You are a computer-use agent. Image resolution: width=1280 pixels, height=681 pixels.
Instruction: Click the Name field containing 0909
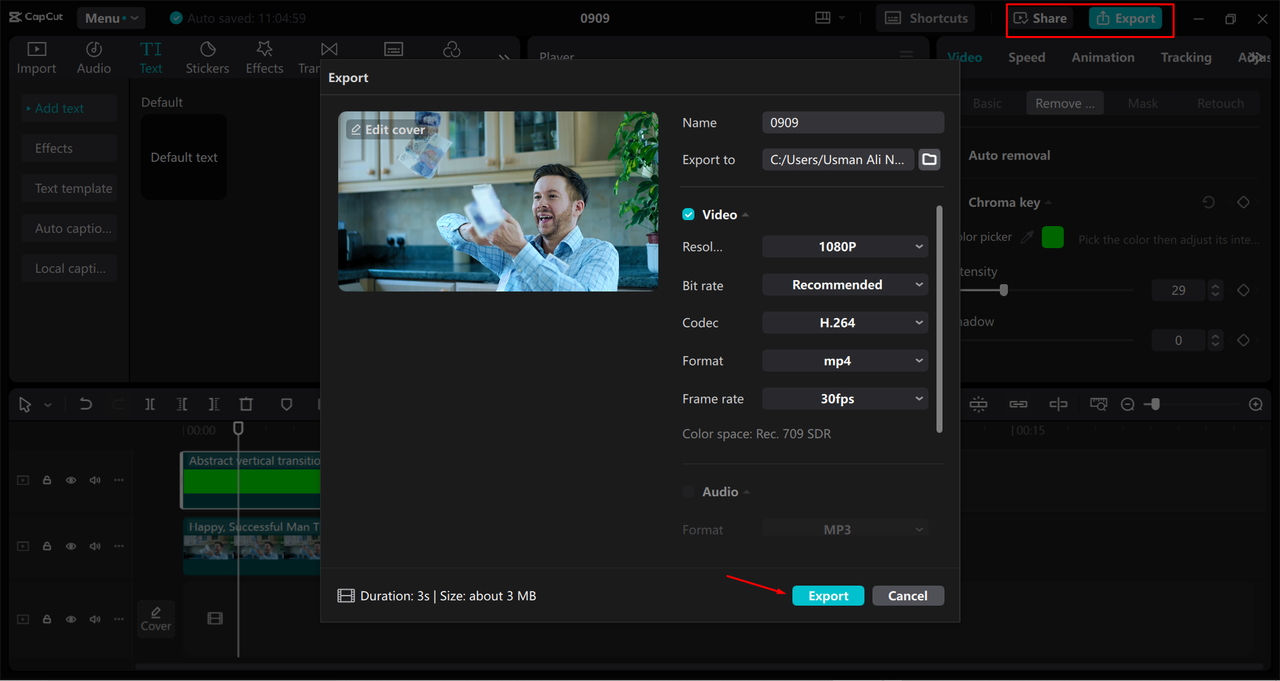853,122
